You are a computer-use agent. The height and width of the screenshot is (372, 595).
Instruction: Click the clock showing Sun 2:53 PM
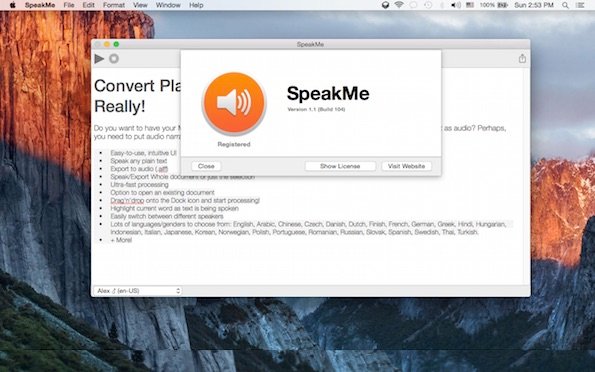tap(534, 5)
